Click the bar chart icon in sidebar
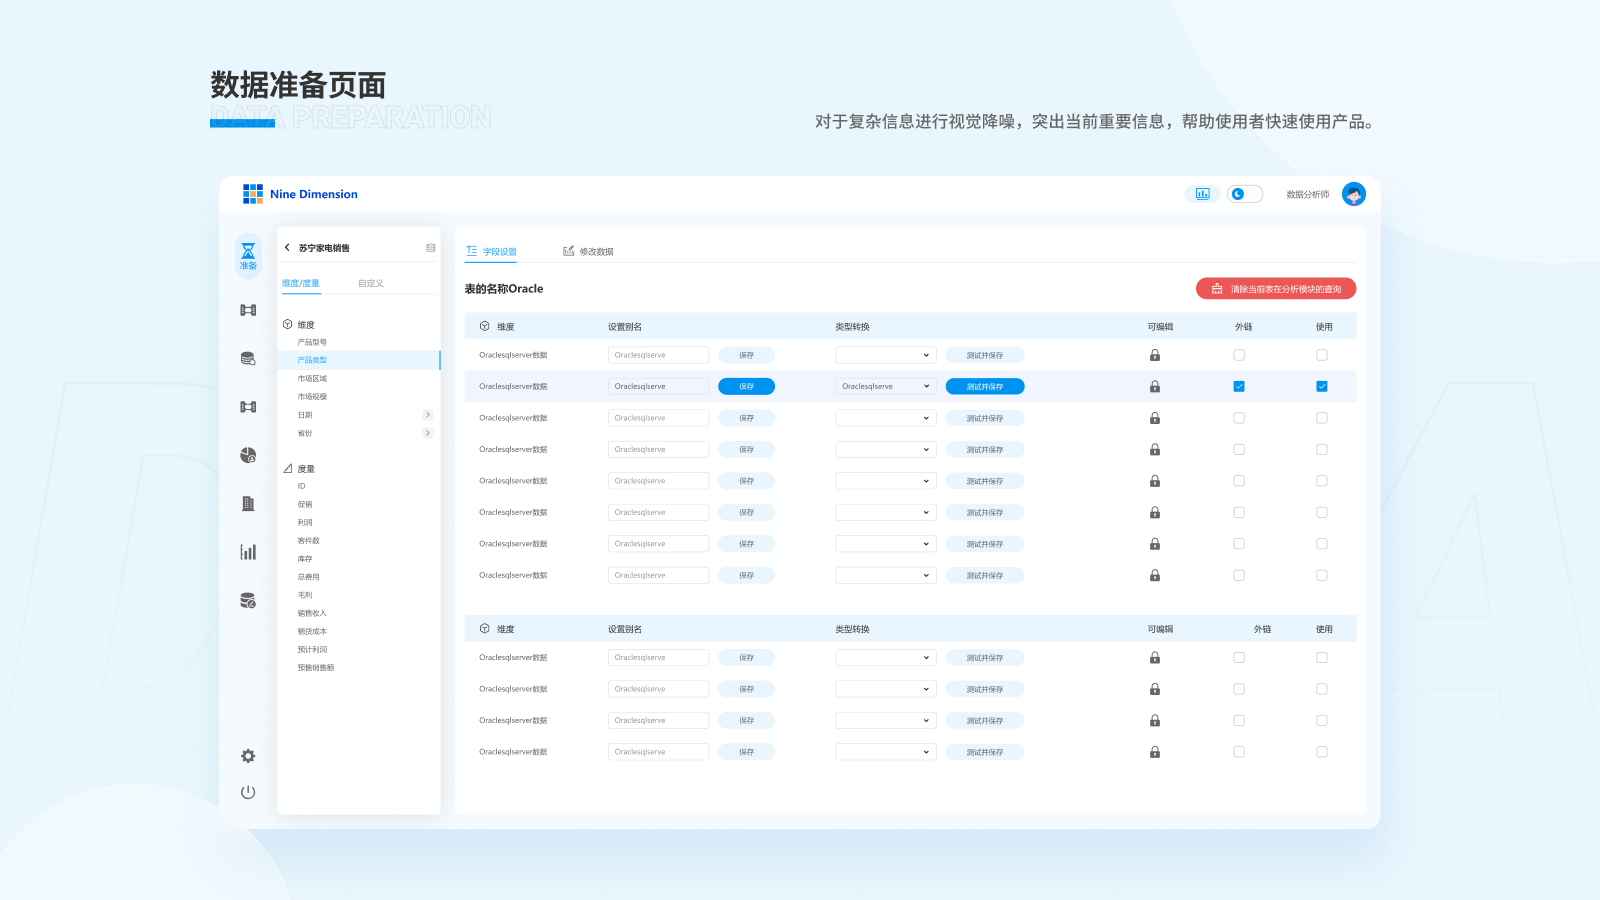Screen dimensions: 1600x900 [x=248, y=552]
